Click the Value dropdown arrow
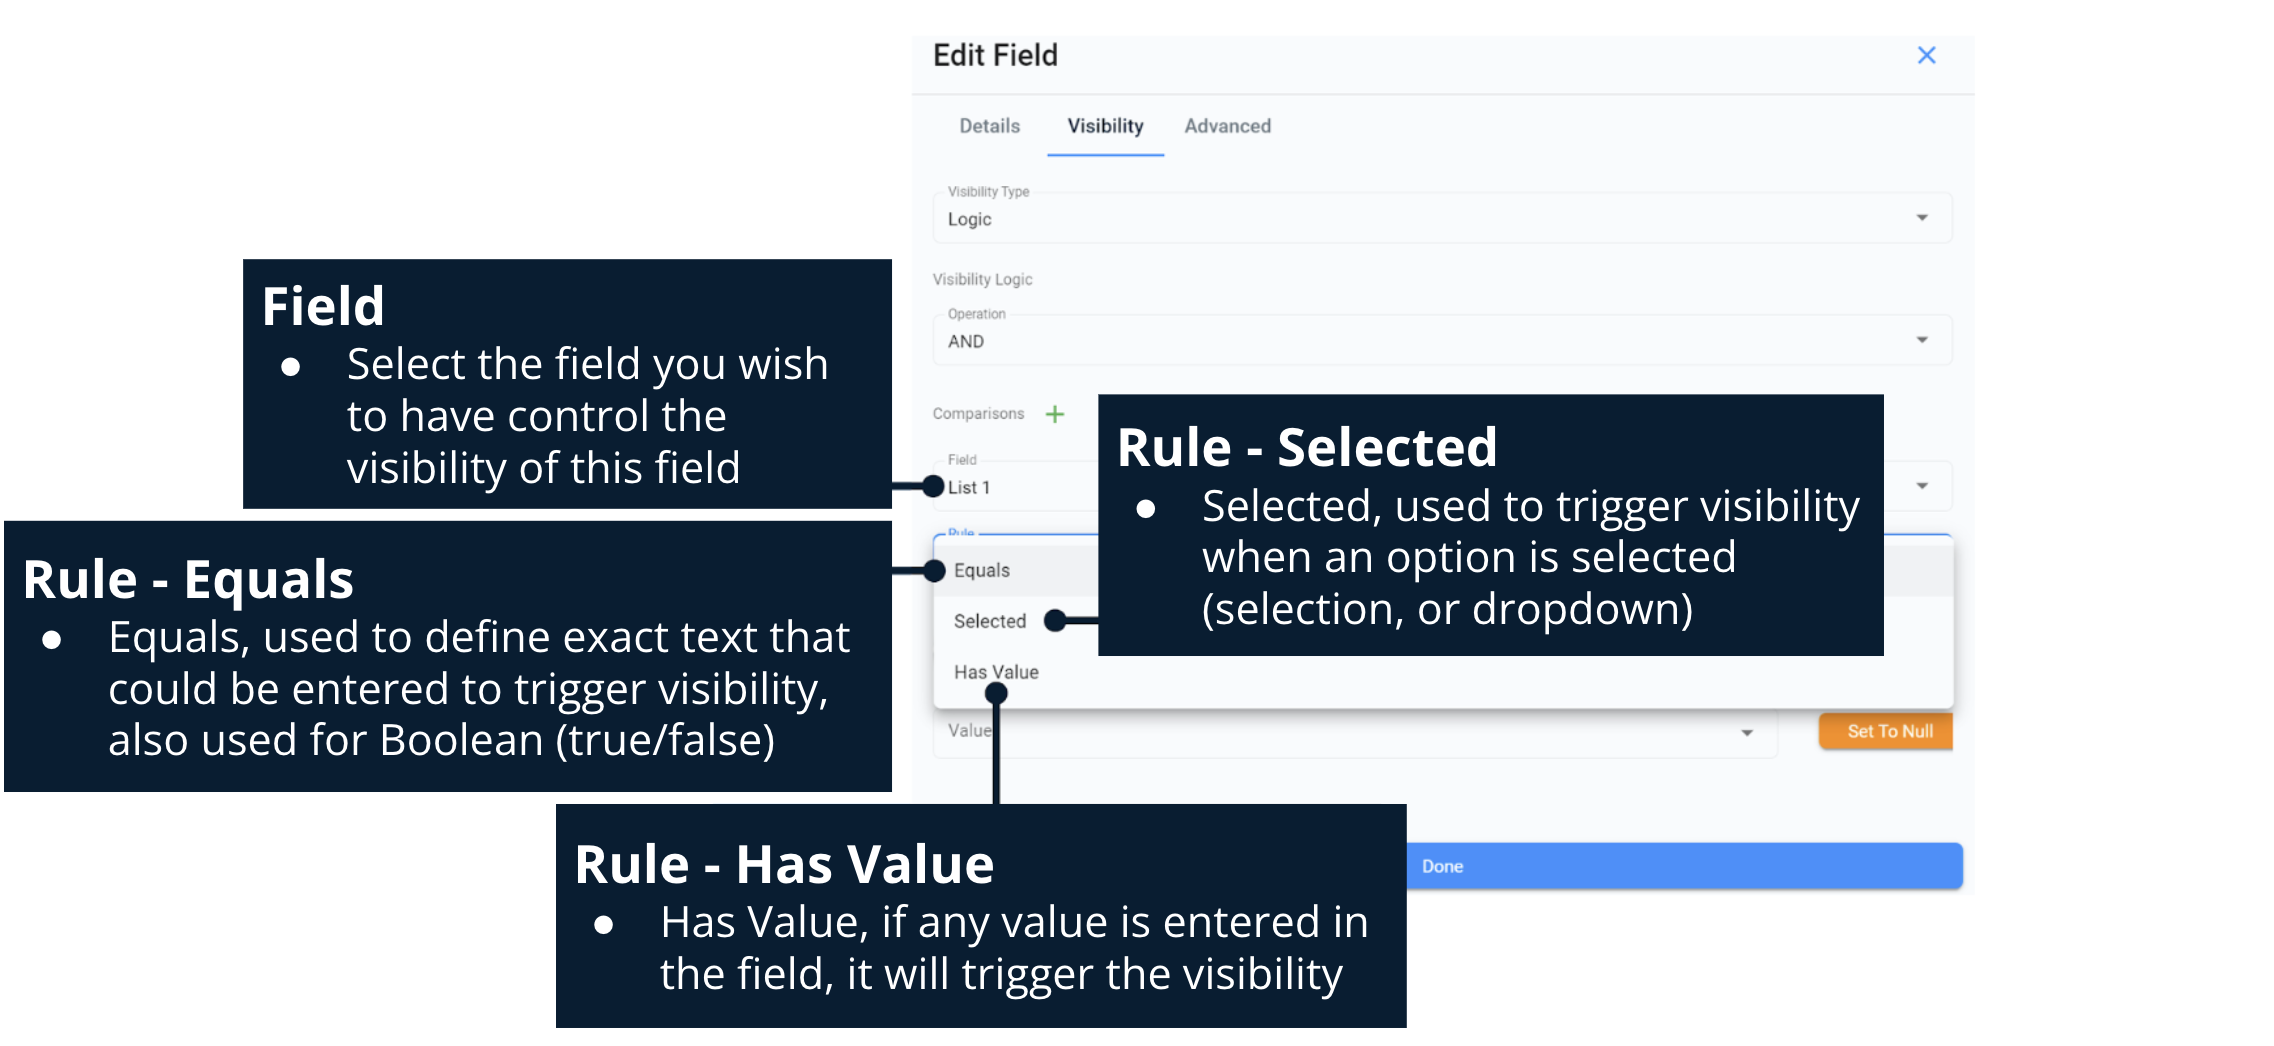Viewport: 2274px width, 1046px height. [x=1747, y=733]
